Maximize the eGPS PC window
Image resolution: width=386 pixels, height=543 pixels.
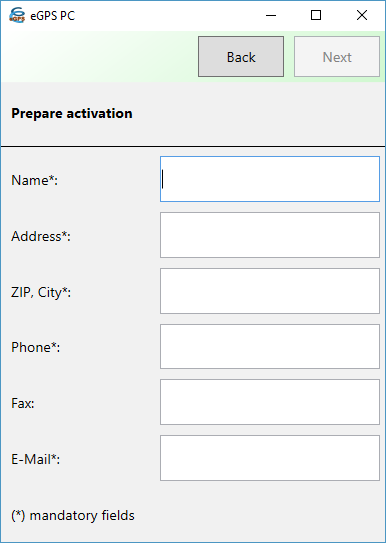tap(316, 15)
